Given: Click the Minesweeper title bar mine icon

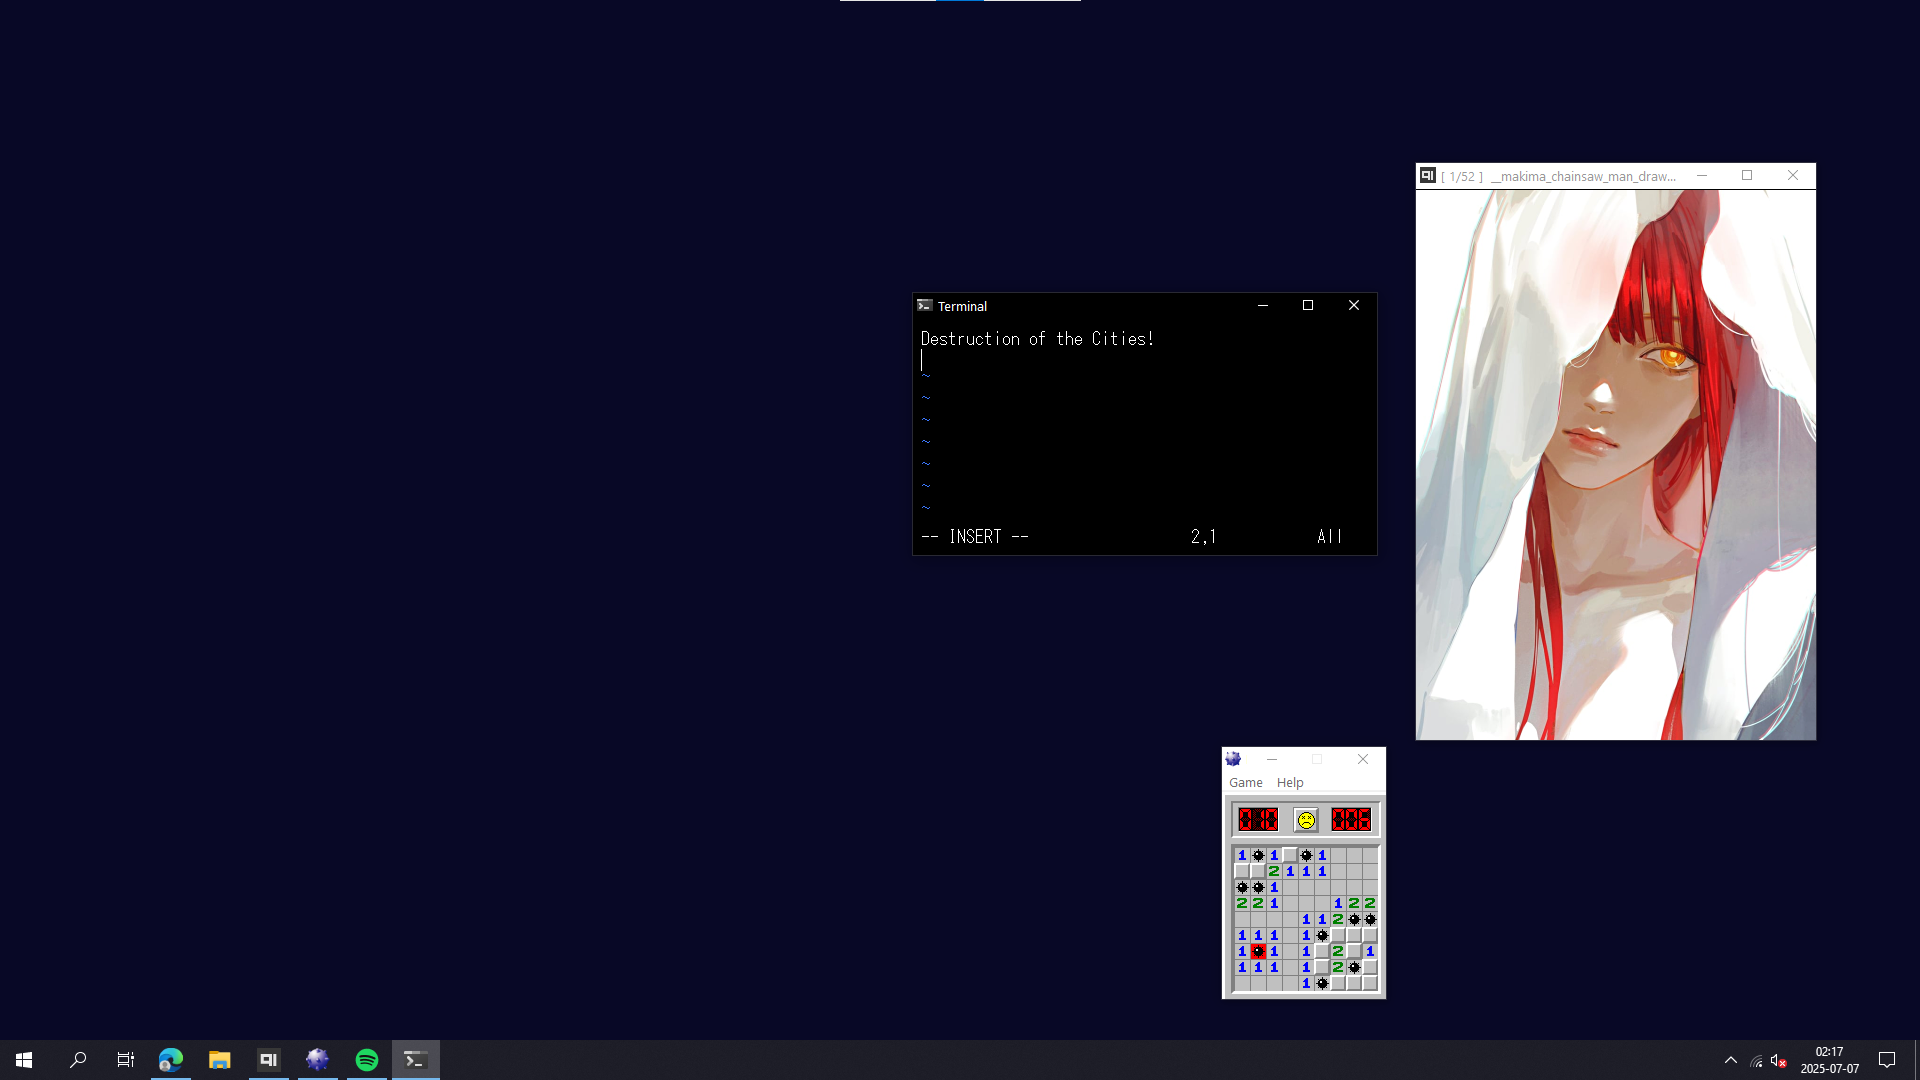Looking at the screenshot, I should [1233, 759].
